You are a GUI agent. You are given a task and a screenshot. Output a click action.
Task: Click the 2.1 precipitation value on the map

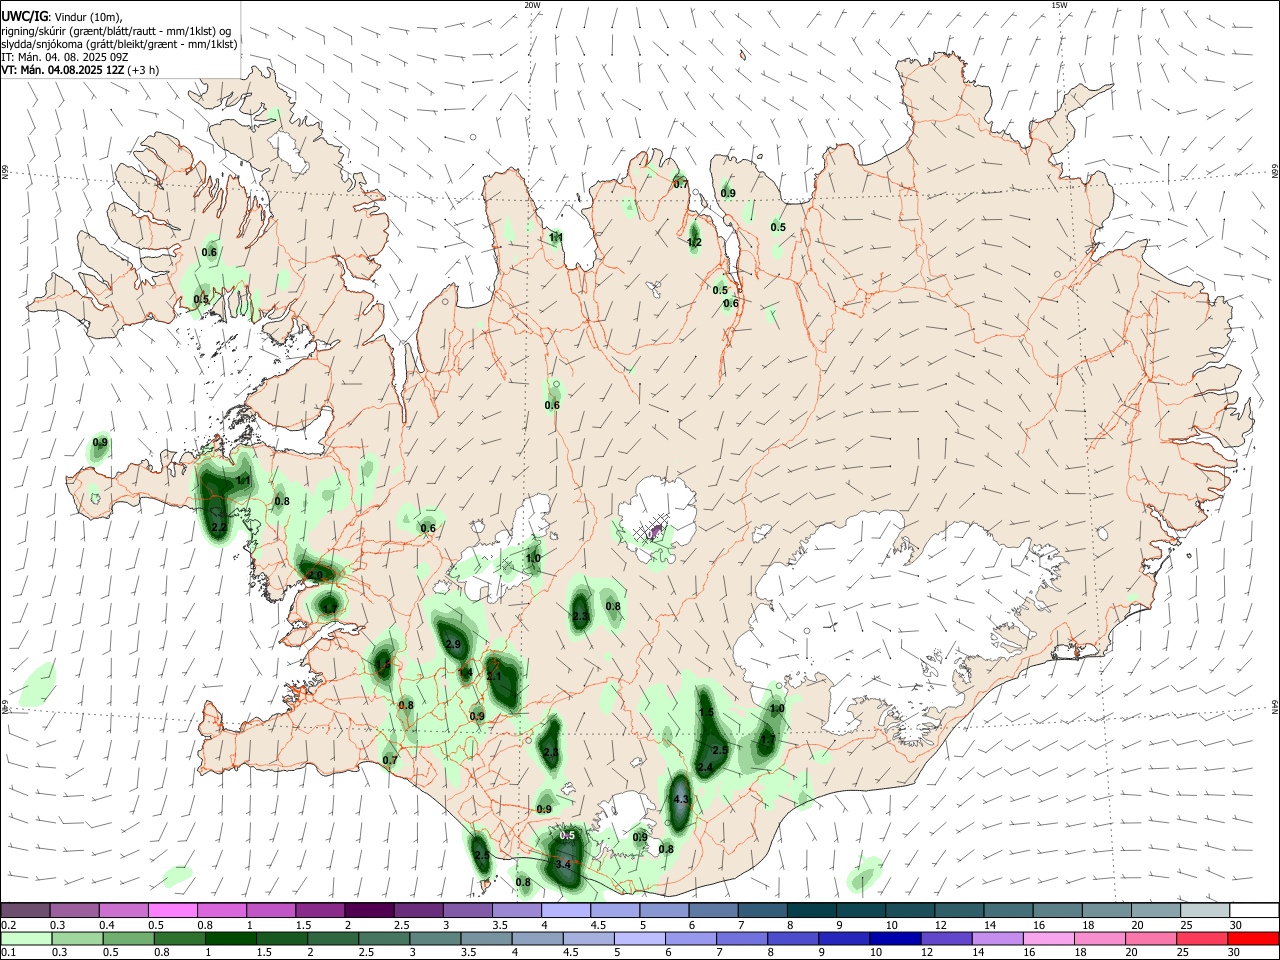tap(494, 677)
